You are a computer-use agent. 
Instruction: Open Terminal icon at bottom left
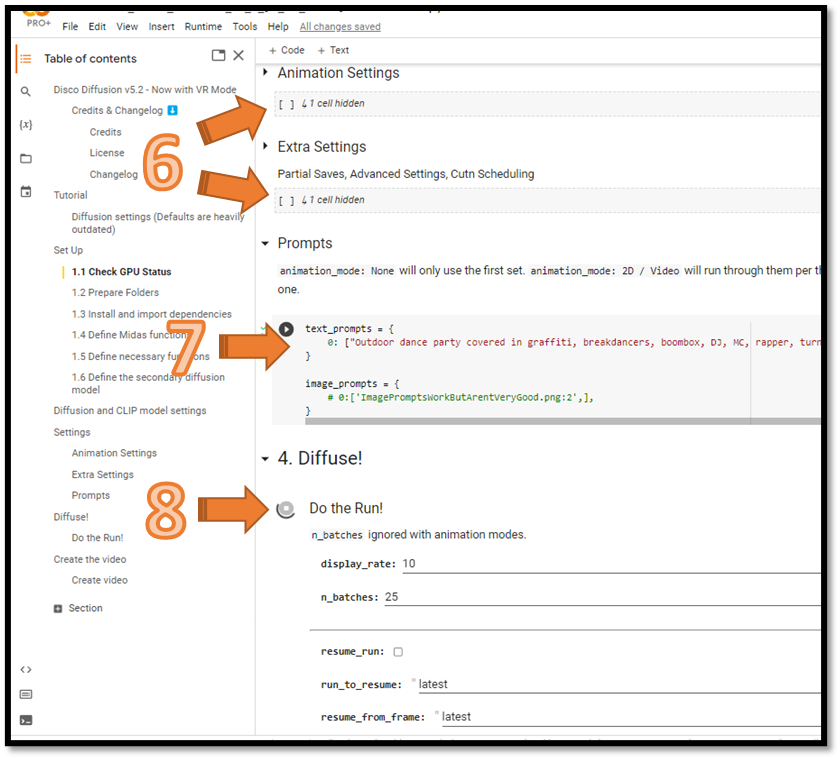click(26, 720)
